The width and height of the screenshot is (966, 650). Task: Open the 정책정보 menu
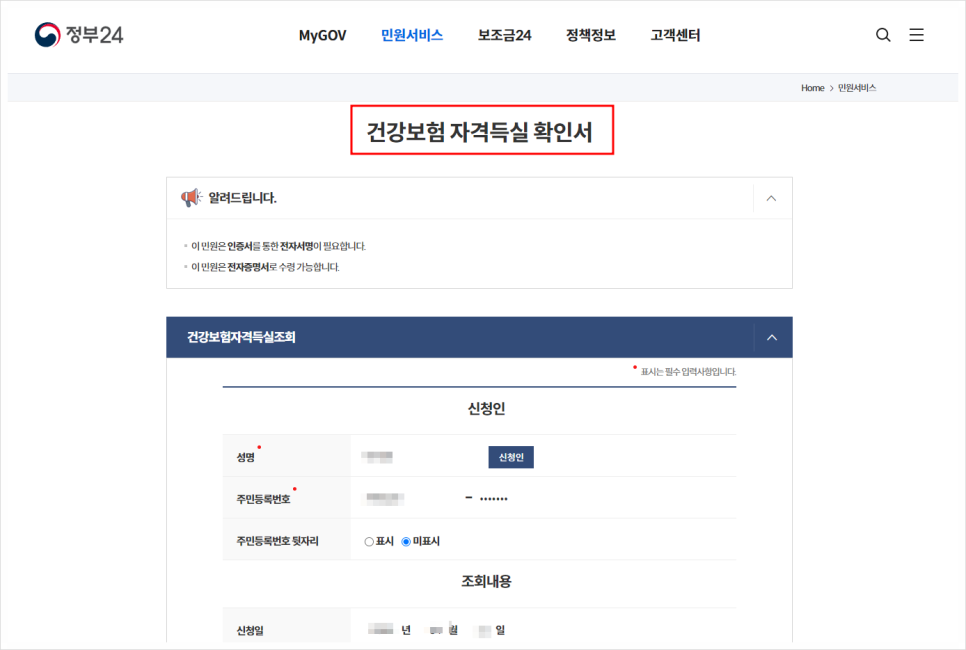pos(589,35)
